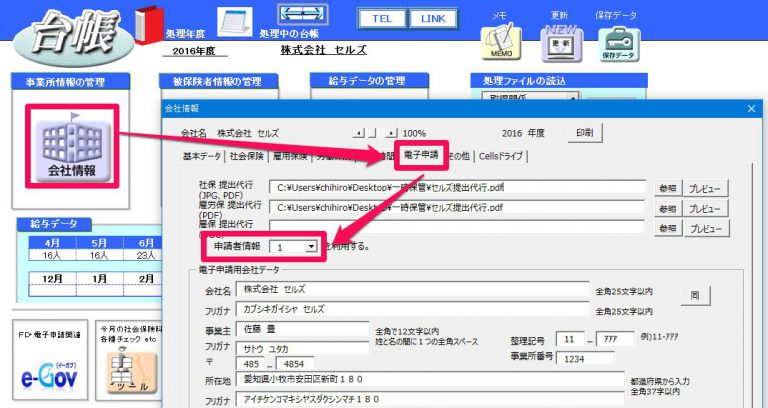Click the company フリガナ カブシキガイシャ field
The height and width of the screenshot is (408, 768).
[x=412, y=309]
